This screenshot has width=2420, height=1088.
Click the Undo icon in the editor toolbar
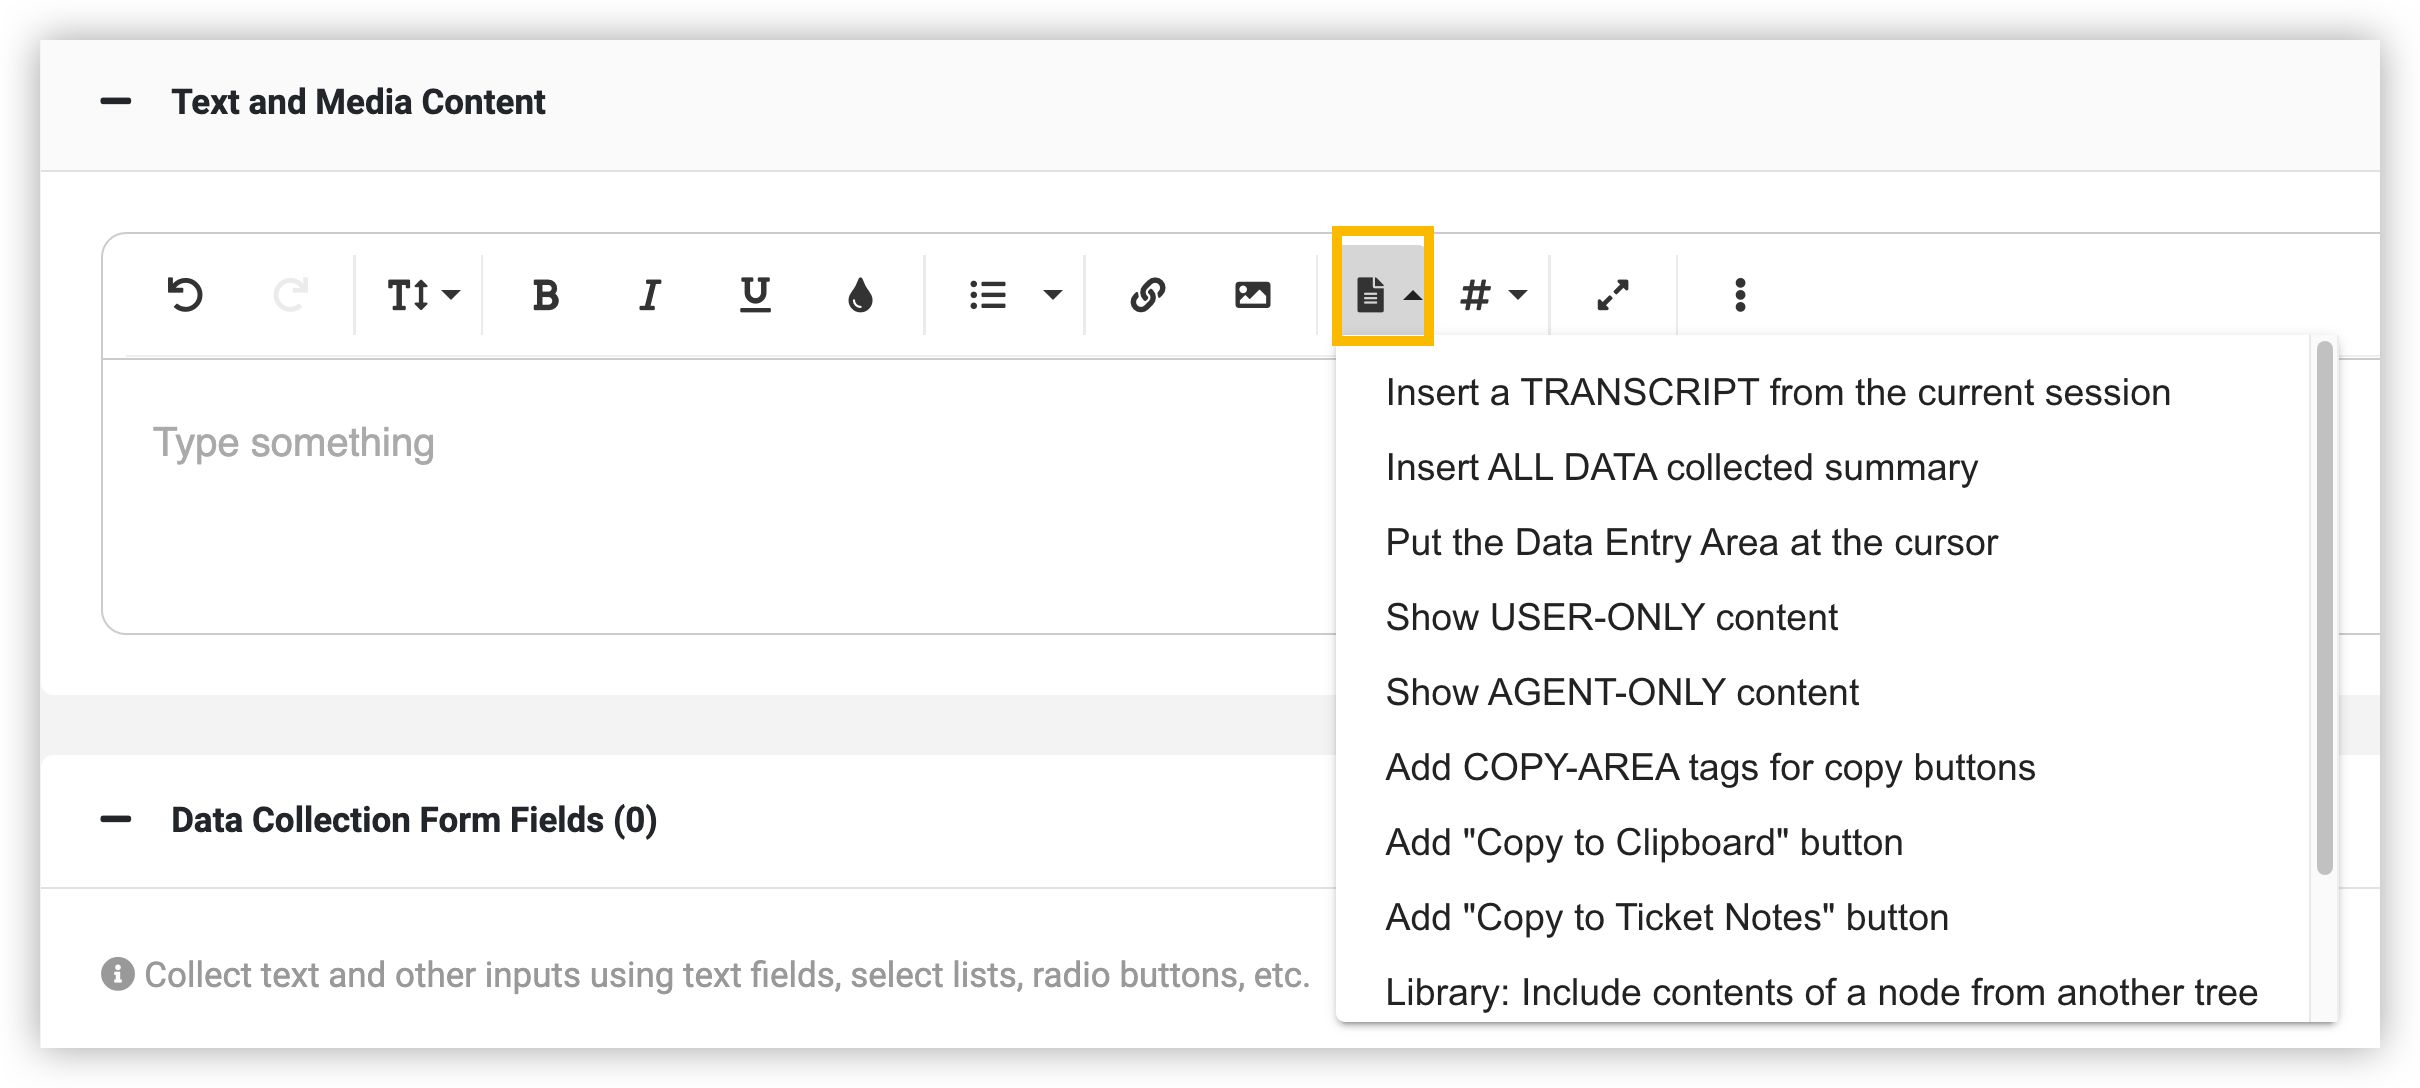pos(186,294)
